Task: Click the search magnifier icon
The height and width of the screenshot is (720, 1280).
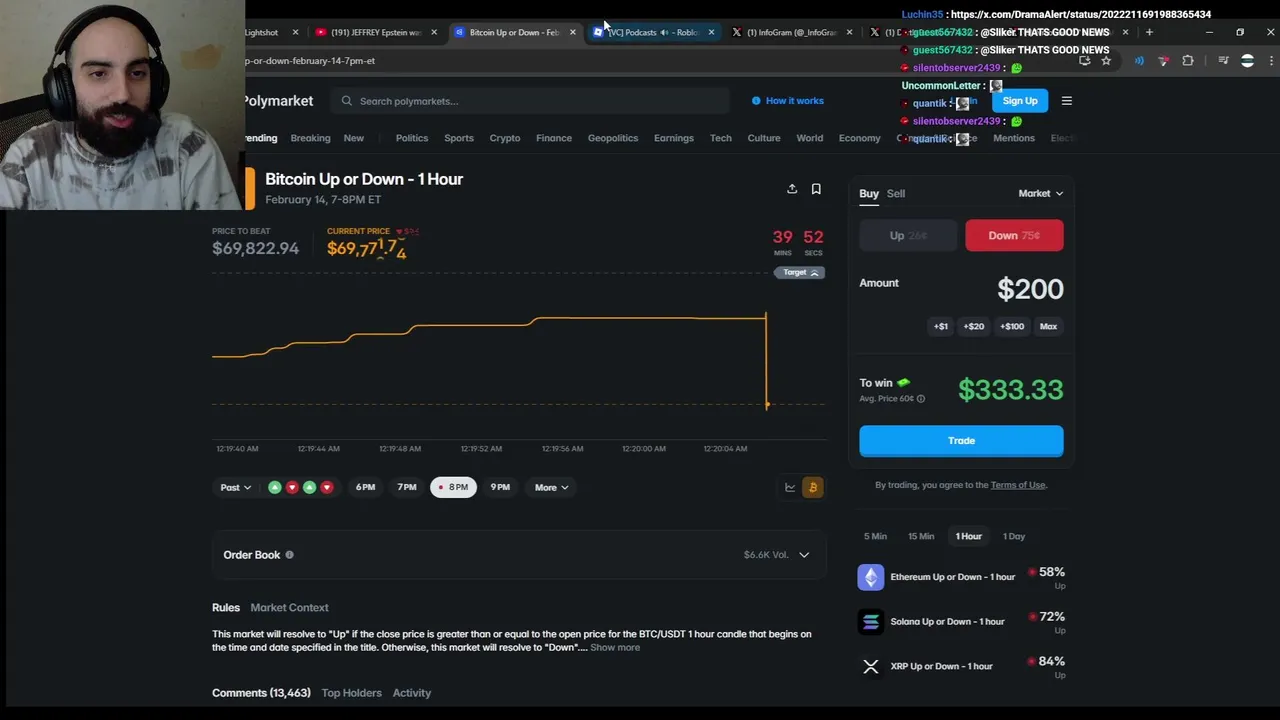Action: tap(347, 101)
